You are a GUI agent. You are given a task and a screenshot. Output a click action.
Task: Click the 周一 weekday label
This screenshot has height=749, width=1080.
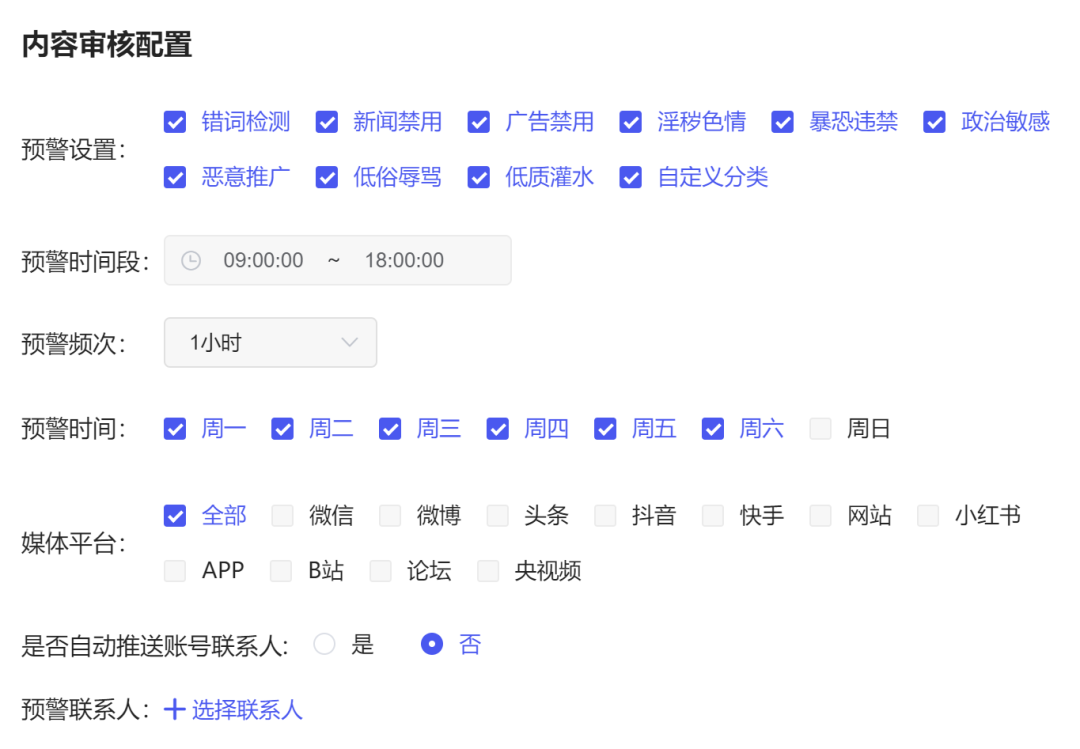[x=224, y=428]
